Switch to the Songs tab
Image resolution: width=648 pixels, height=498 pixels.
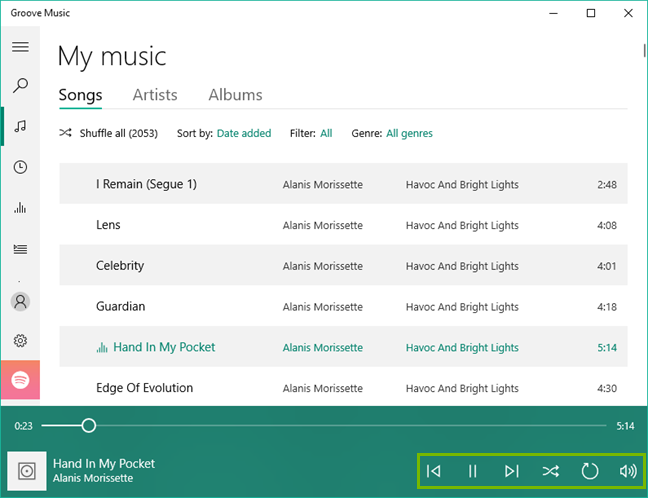81,95
